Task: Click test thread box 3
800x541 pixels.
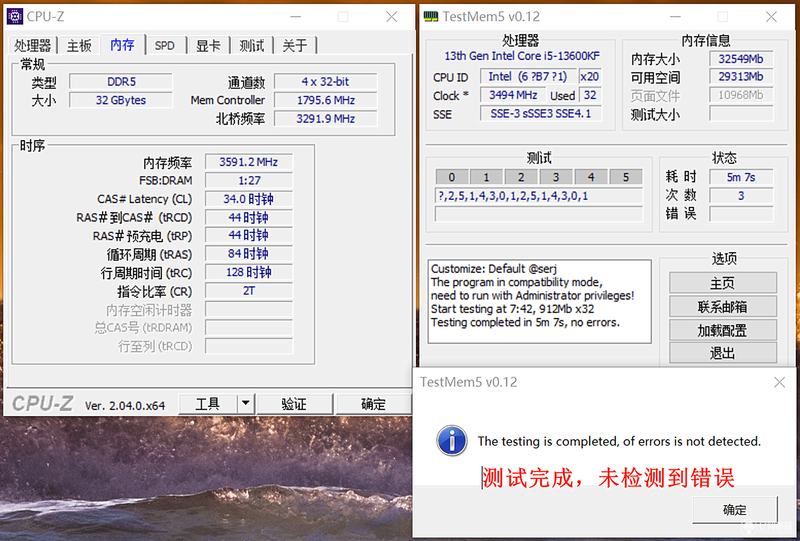Action: point(556,177)
